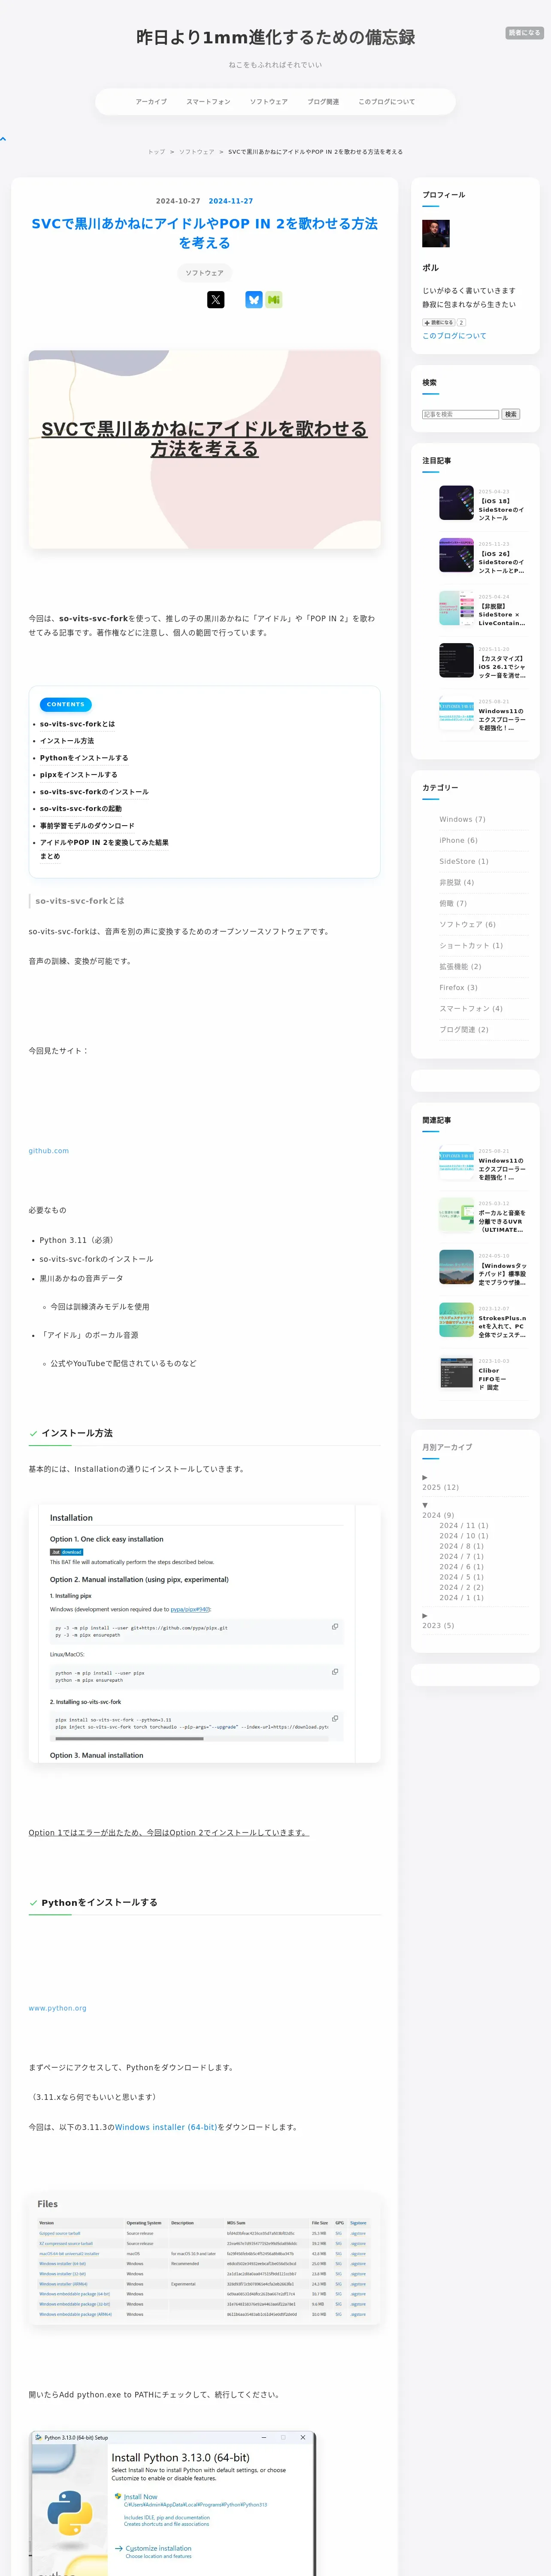This screenshot has width=551, height=2576.
Task: Open the スマートフォン (4) category
Action: (471, 1008)
